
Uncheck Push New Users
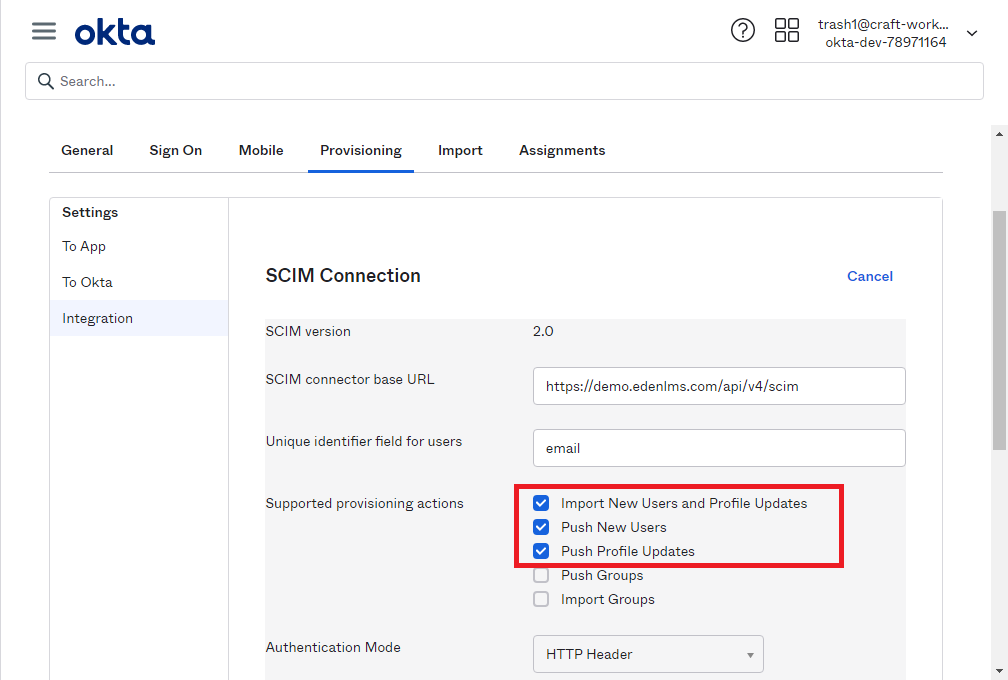541,527
